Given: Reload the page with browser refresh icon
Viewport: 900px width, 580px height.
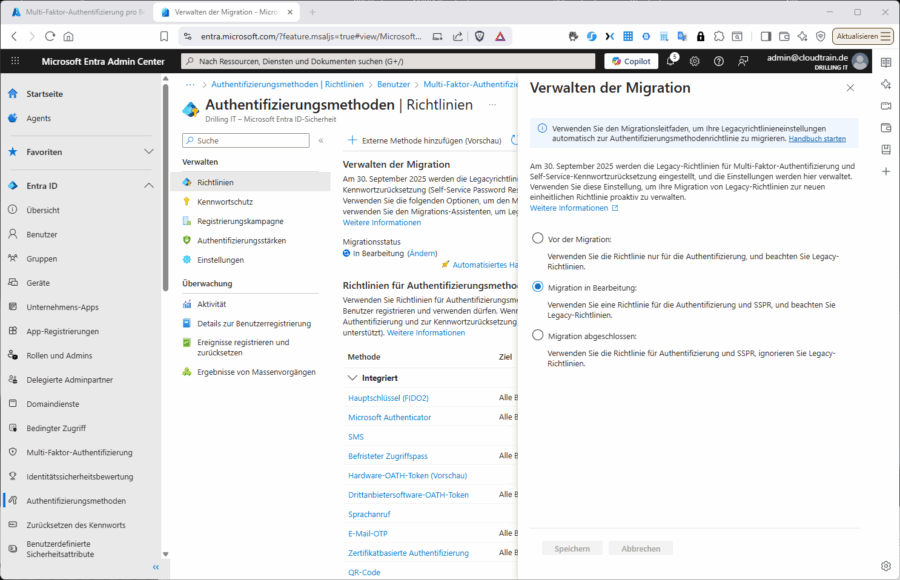Looking at the screenshot, I should 50,36.
